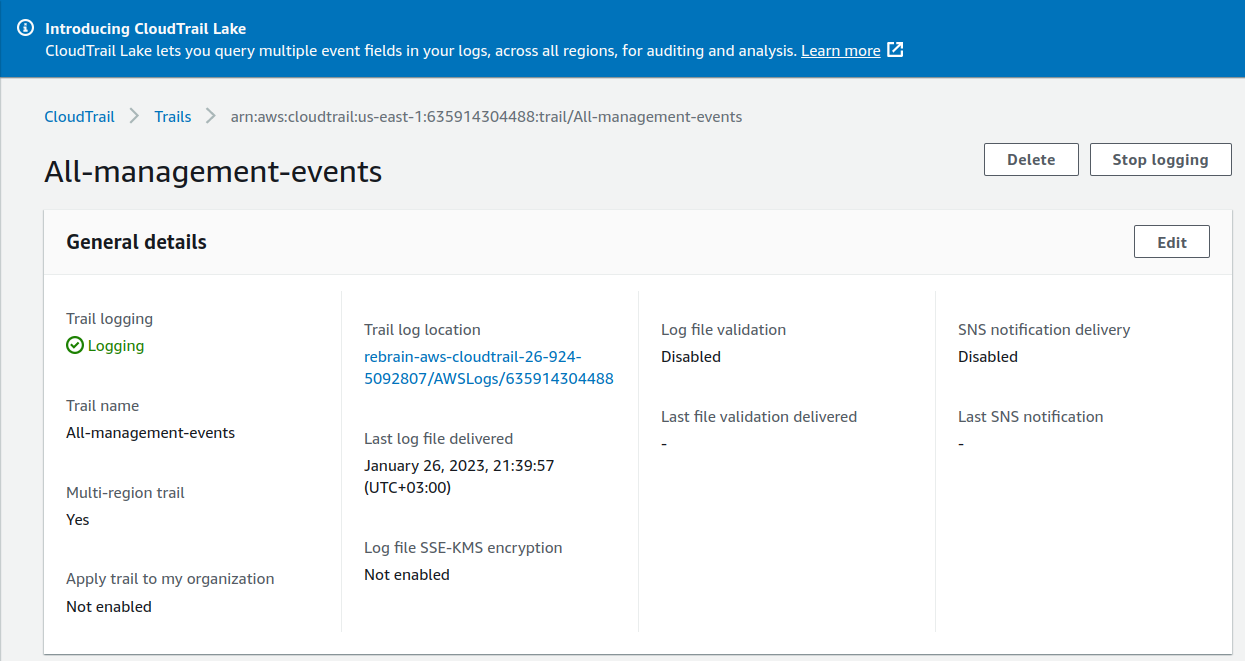Viewport: 1245px width, 661px height.
Task: Click the All-management-events page heading
Action: (213, 172)
